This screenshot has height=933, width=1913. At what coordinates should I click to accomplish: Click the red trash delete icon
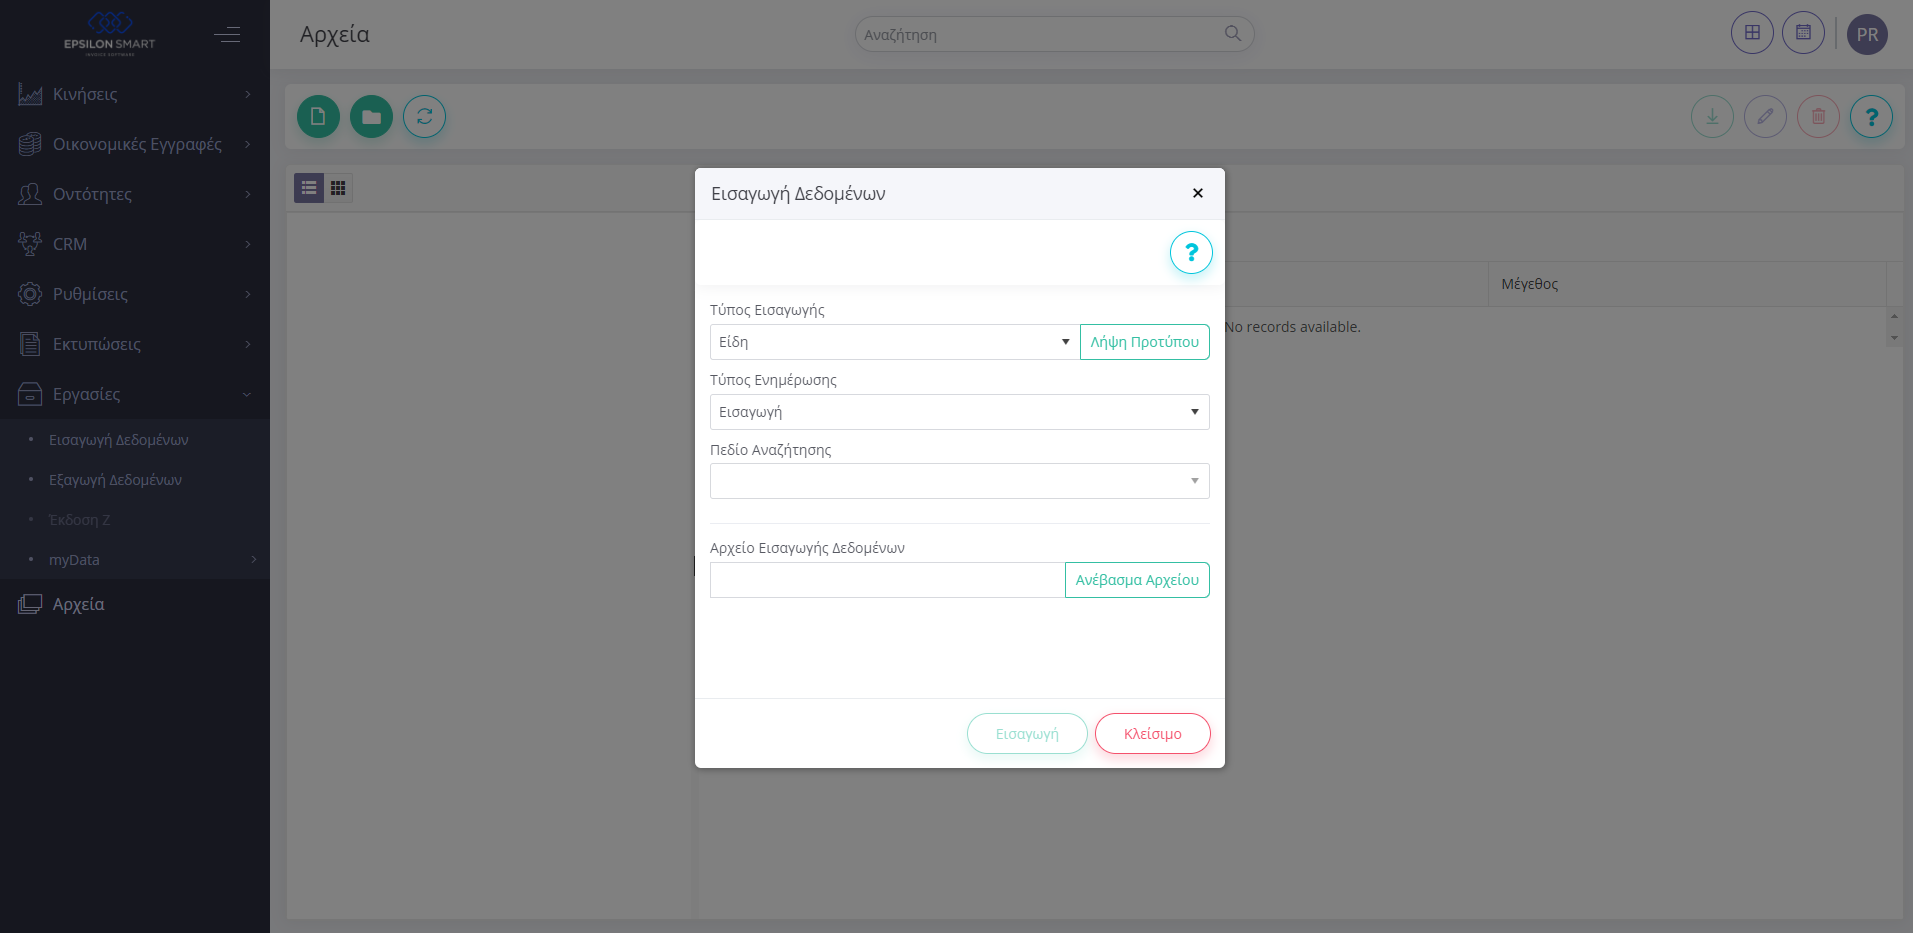(x=1818, y=117)
